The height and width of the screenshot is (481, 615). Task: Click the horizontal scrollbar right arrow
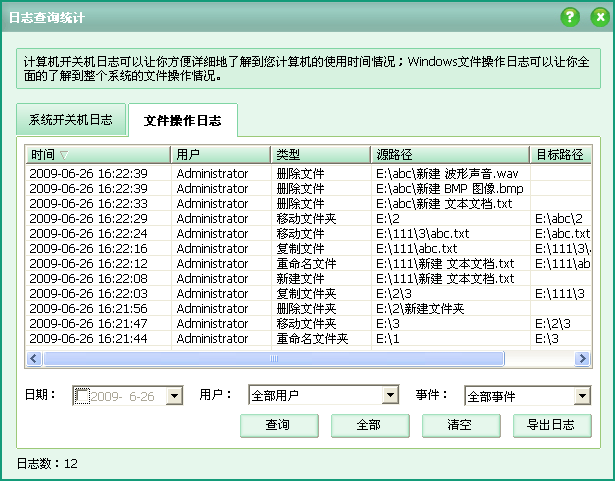(582, 358)
